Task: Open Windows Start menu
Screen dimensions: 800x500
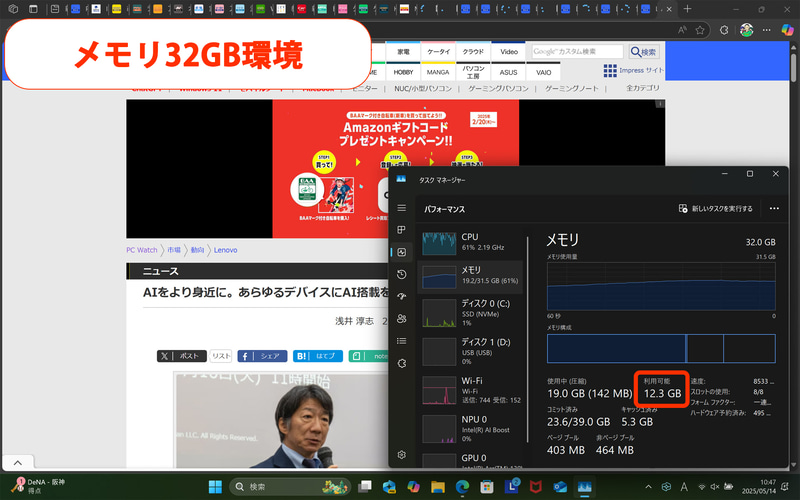Action: (x=215, y=486)
